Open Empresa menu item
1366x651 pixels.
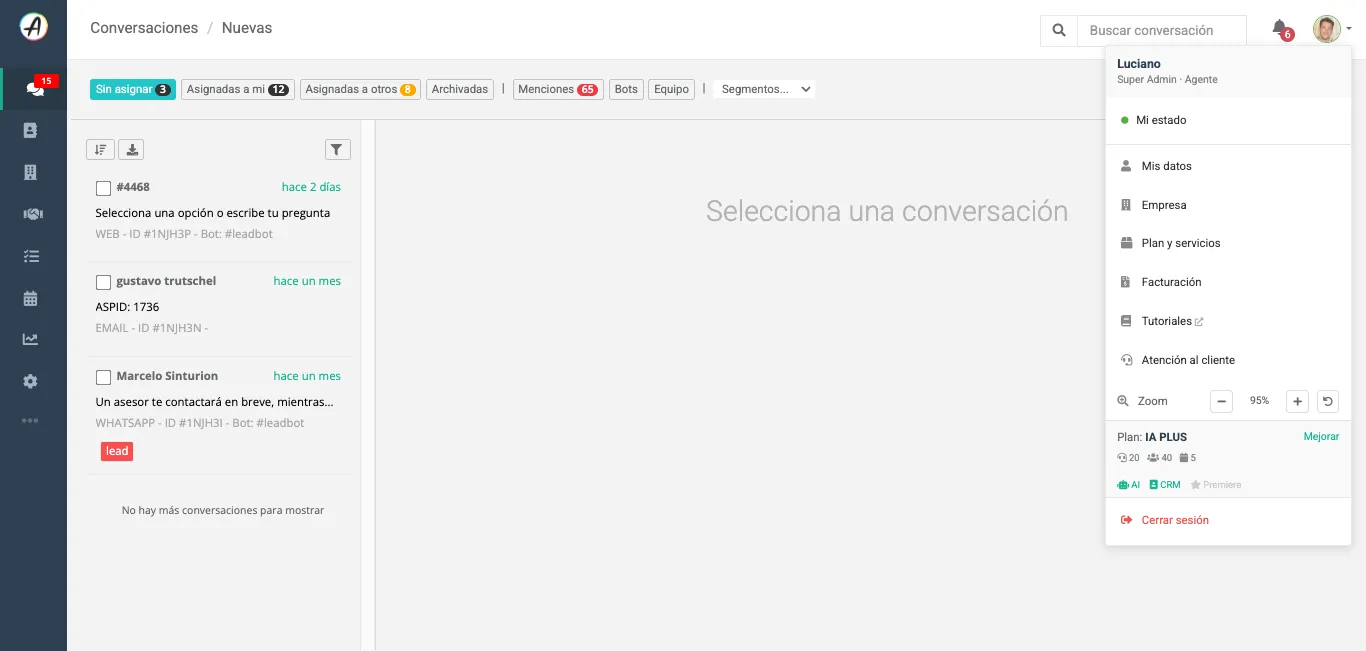[x=1228, y=205]
